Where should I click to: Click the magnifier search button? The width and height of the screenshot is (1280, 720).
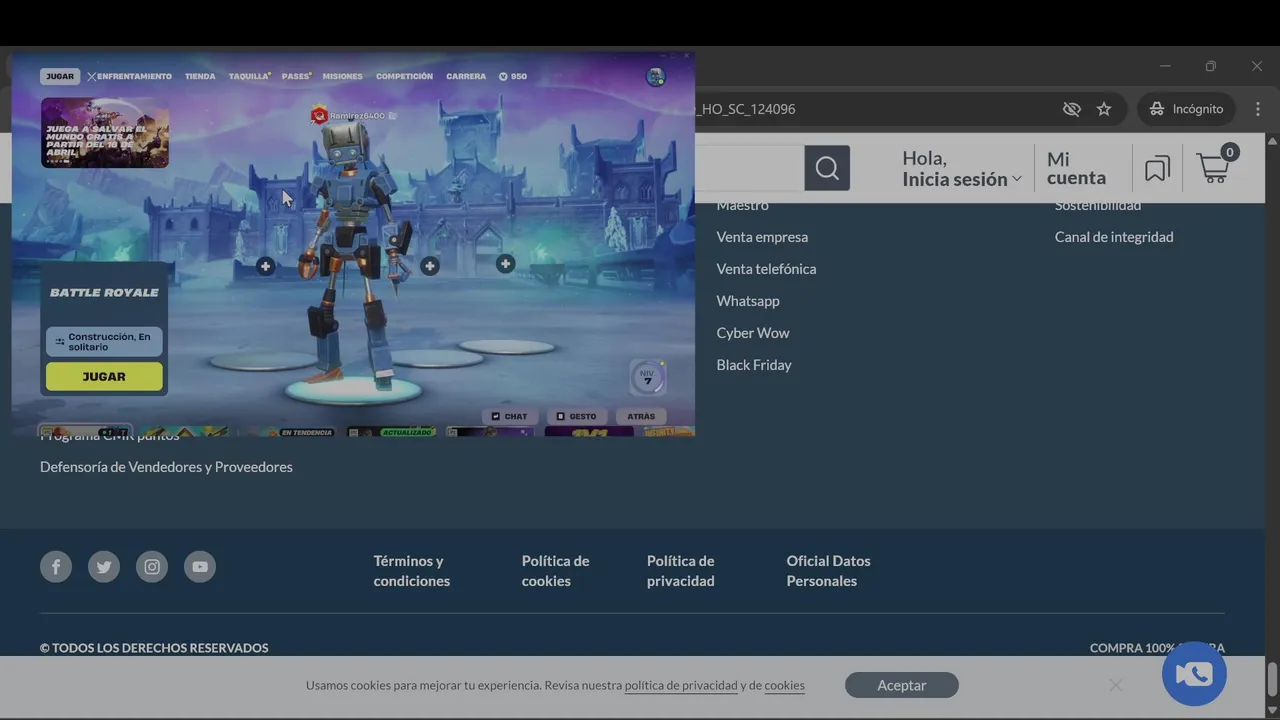pos(827,168)
